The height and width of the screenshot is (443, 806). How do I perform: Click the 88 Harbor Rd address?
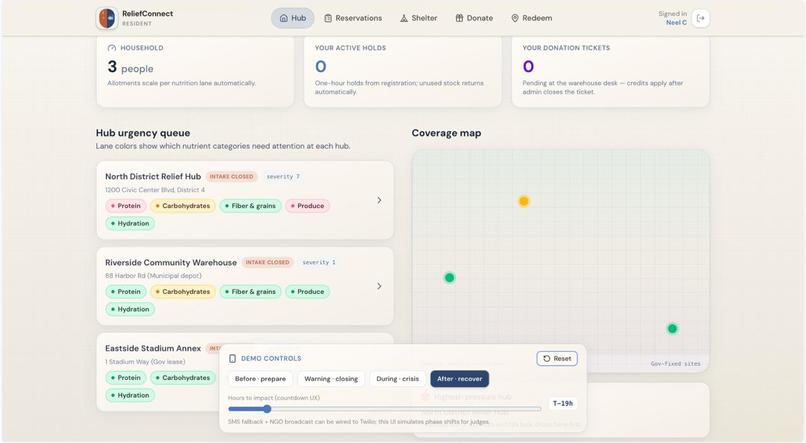[x=153, y=275]
